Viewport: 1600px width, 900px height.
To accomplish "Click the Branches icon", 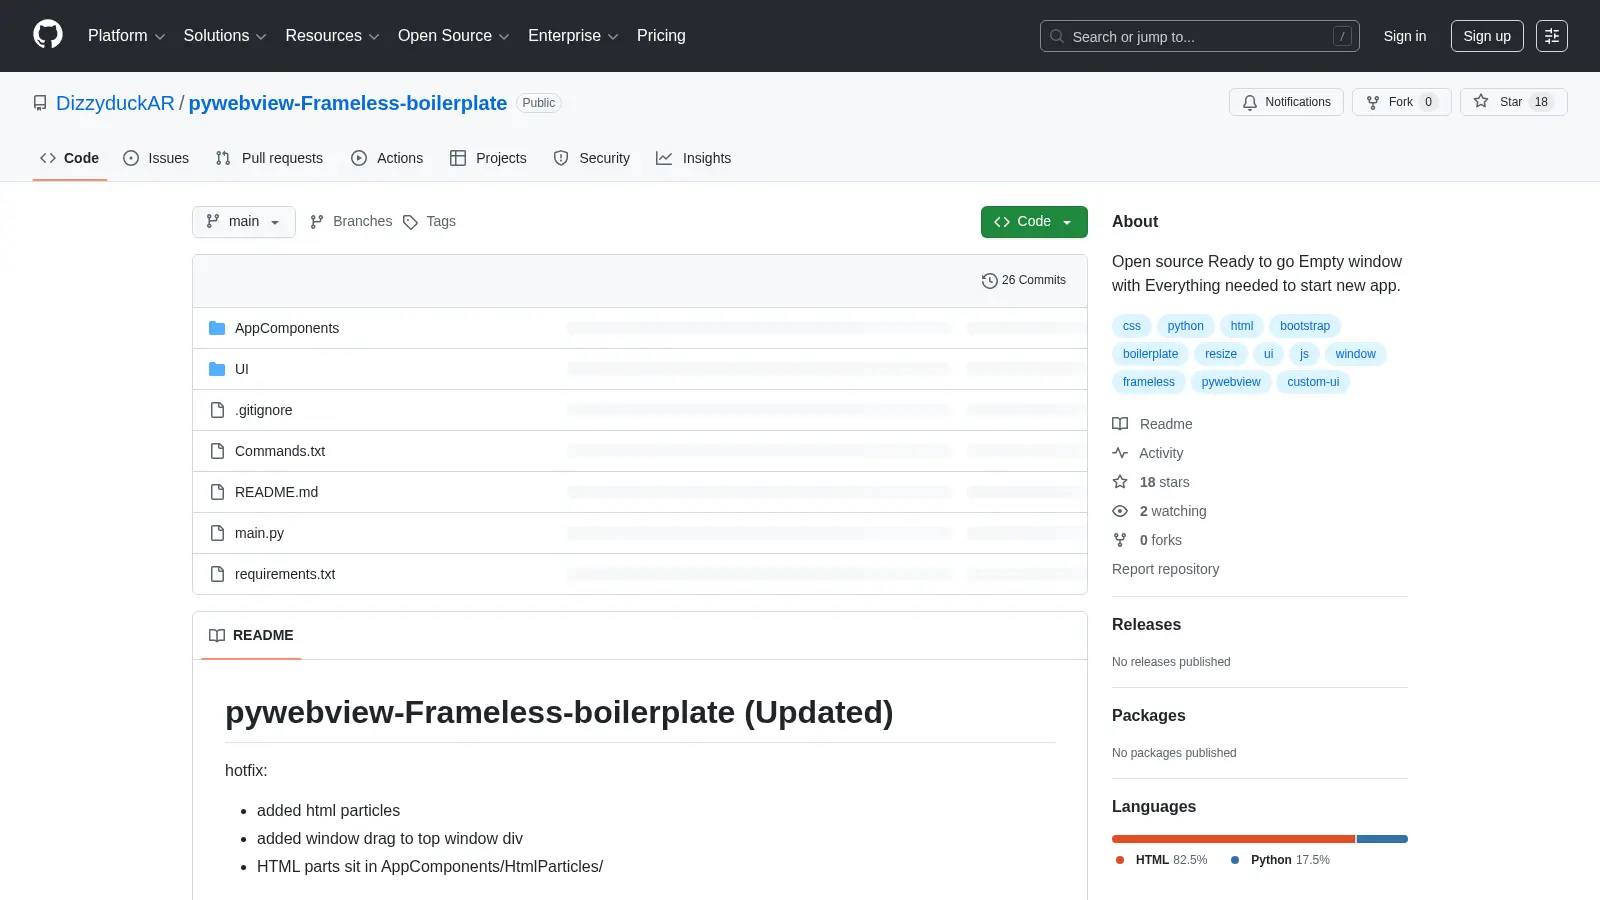I will click(317, 222).
